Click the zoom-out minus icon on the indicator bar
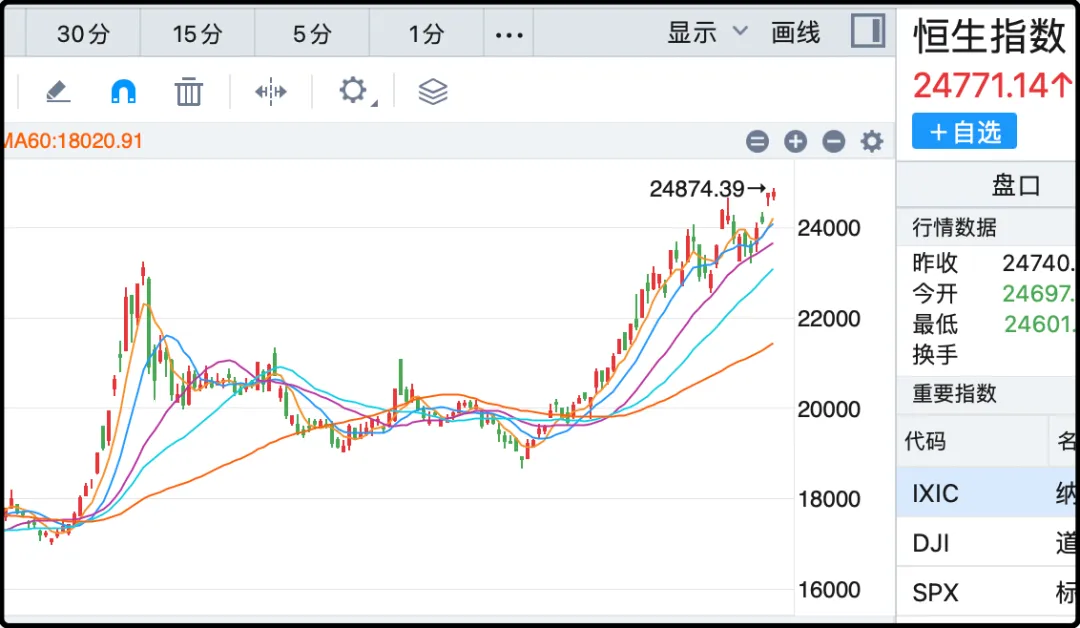The width and height of the screenshot is (1080, 628). point(834,142)
